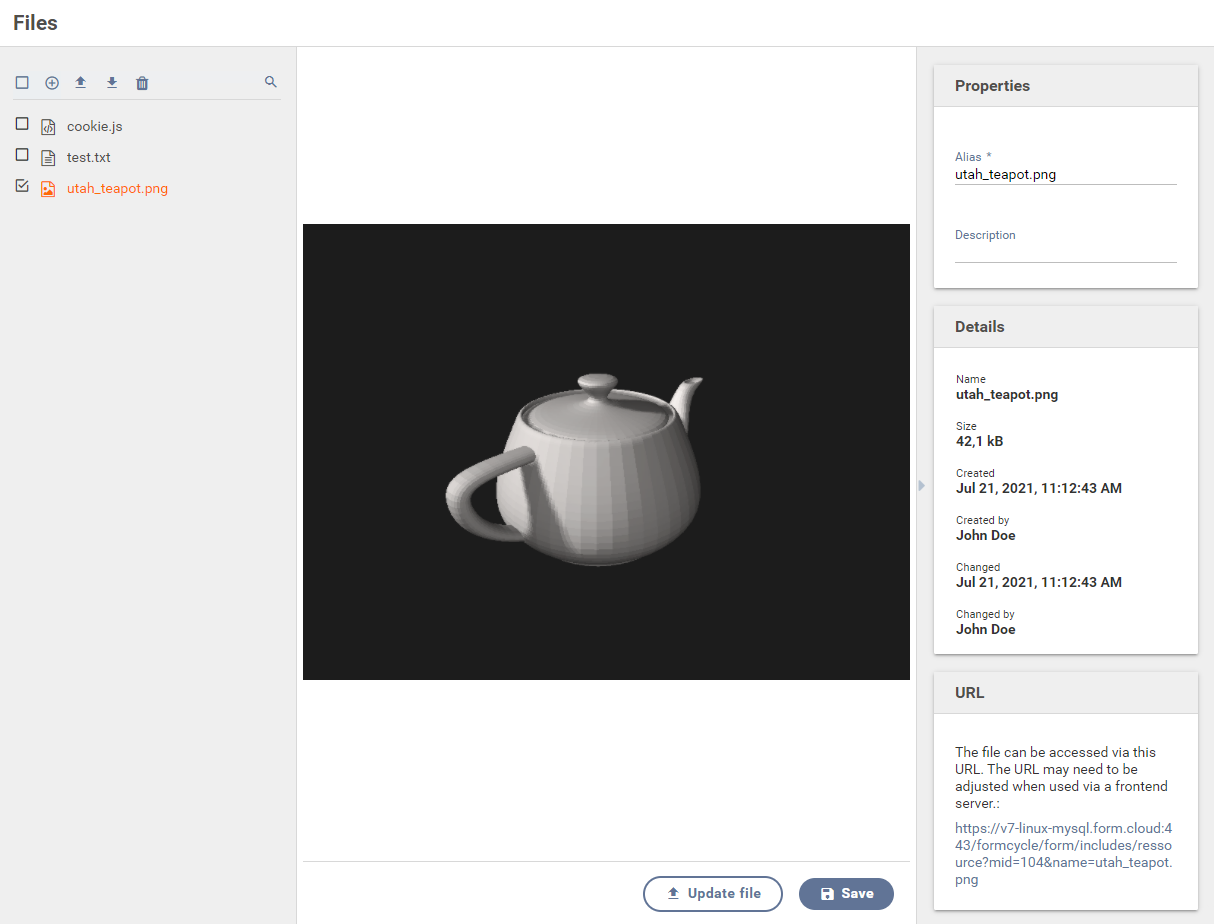Click the document icon of test.txt

coord(48,158)
